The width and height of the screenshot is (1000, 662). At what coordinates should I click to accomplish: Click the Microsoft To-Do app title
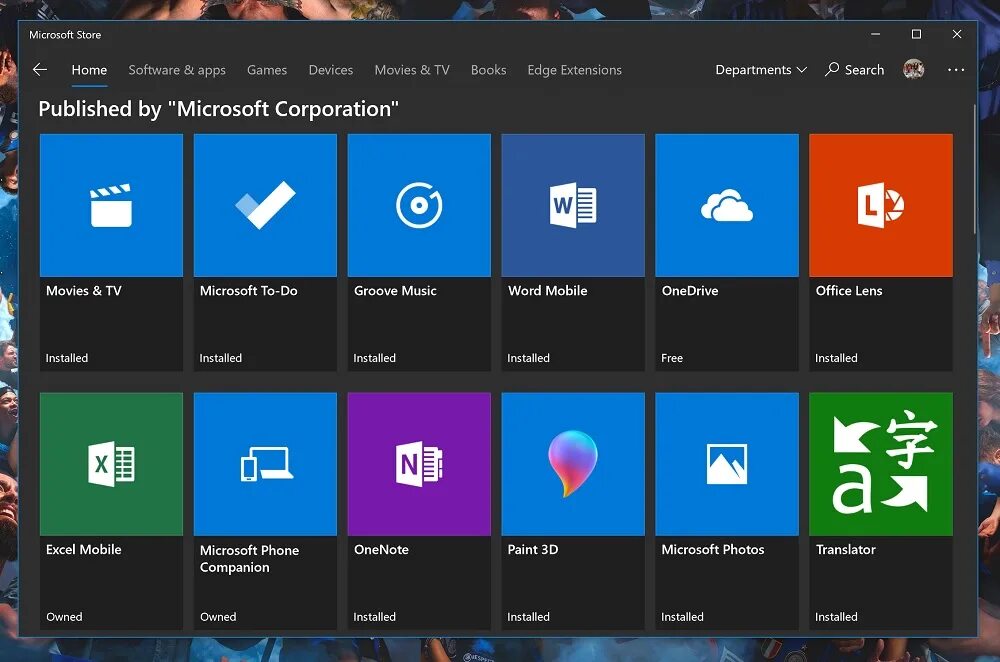coord(249,291)
